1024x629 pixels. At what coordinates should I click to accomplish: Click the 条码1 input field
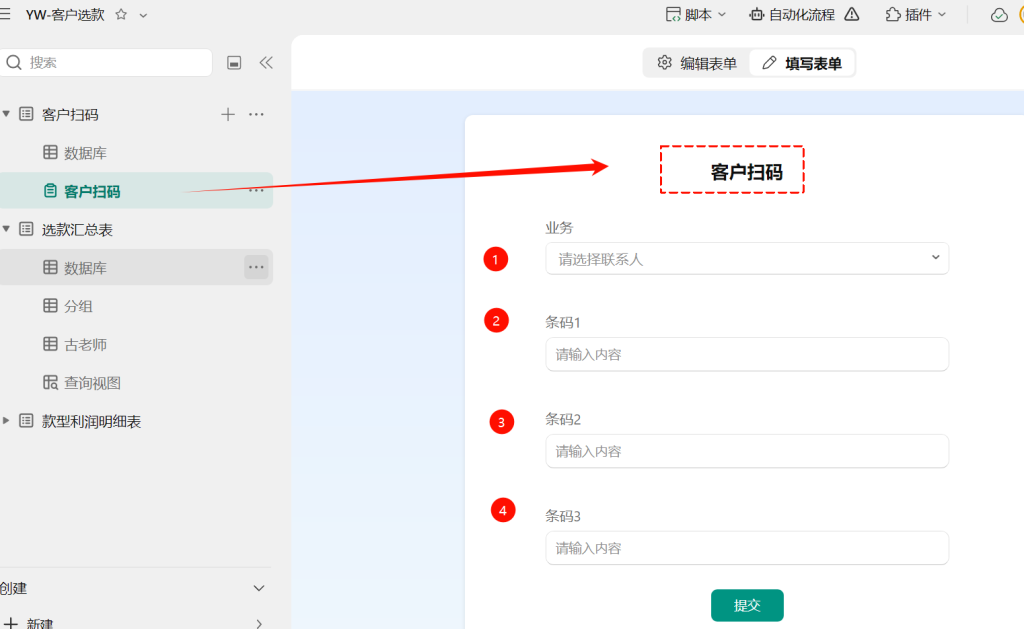747,354
